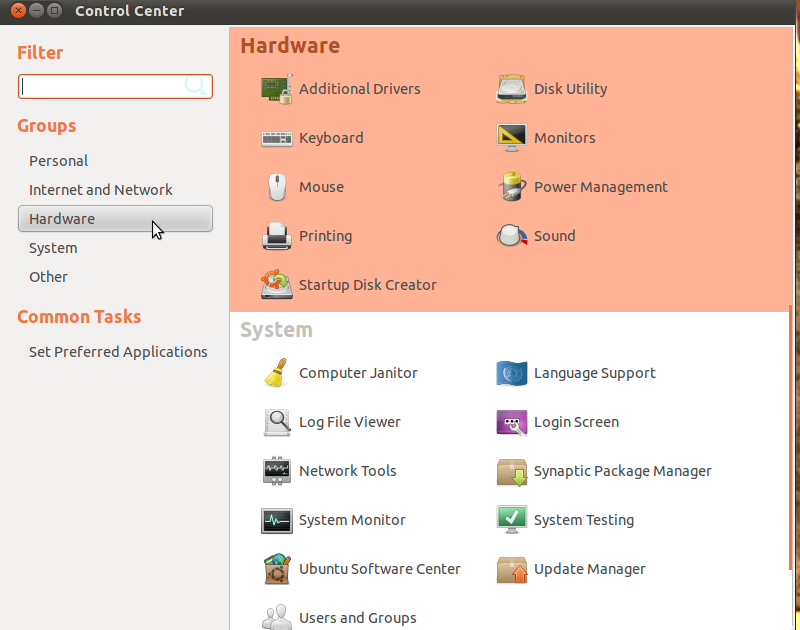This screenshot has width=800, height=630.
Task: Click the Computer Janitor broom icon
Action: pos(277,373)
